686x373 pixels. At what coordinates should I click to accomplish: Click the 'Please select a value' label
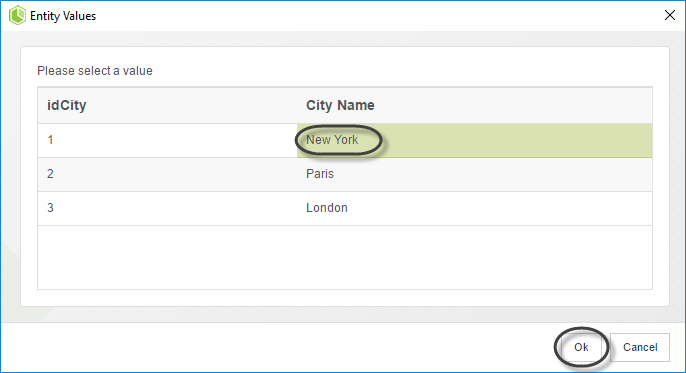click(95, 71)
